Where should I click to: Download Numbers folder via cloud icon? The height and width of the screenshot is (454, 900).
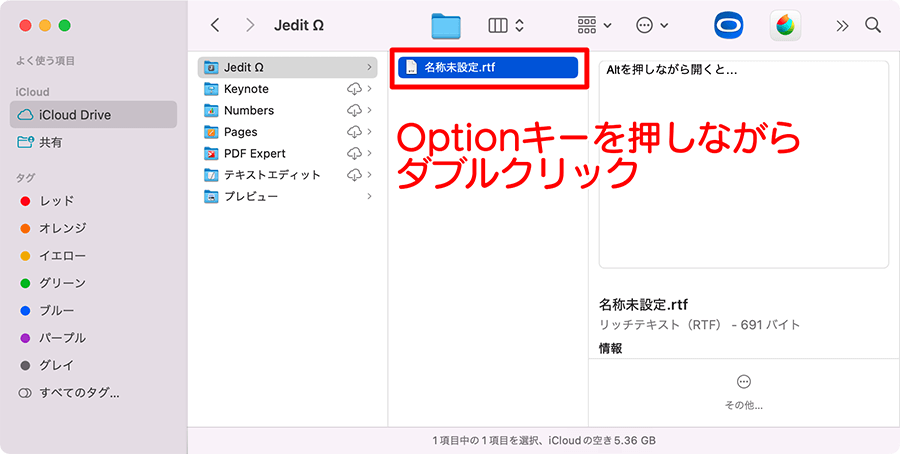click(x=355, y=110)
